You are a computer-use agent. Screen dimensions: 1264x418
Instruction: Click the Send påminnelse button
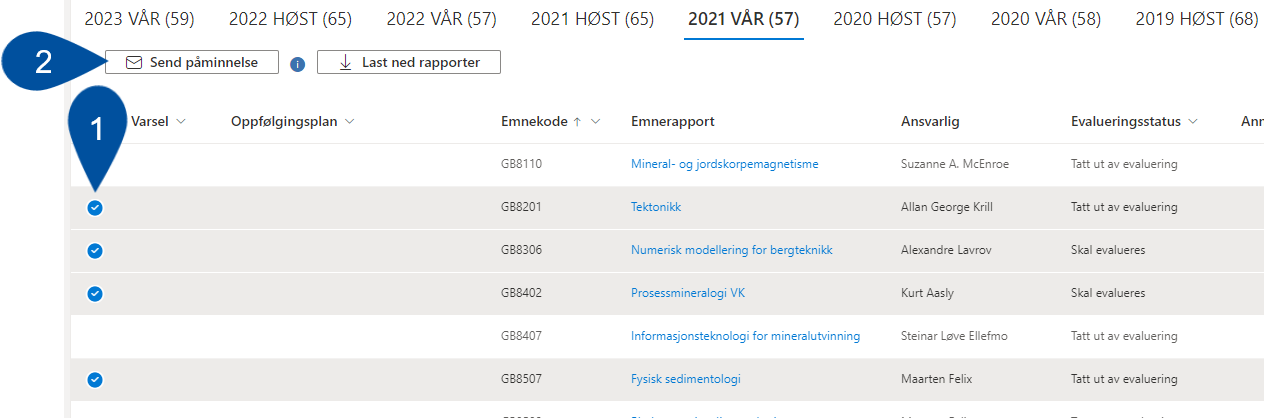(x=192, y=62)
